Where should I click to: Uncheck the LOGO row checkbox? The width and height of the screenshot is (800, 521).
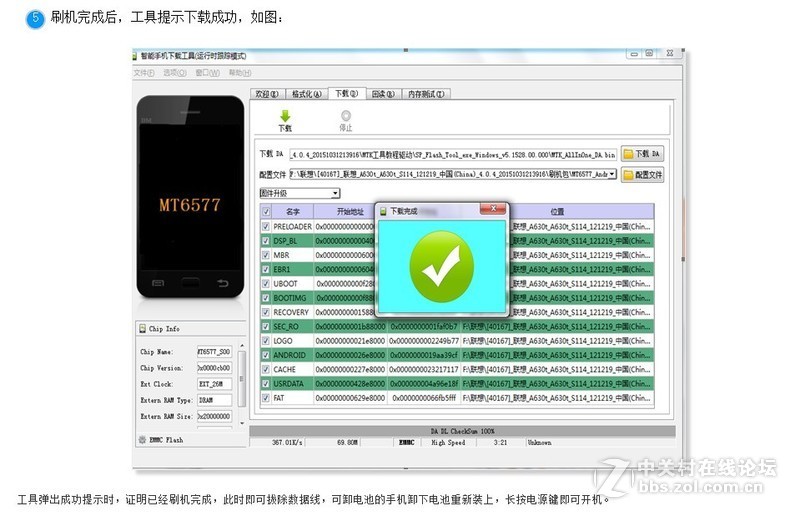click(266, 340)
